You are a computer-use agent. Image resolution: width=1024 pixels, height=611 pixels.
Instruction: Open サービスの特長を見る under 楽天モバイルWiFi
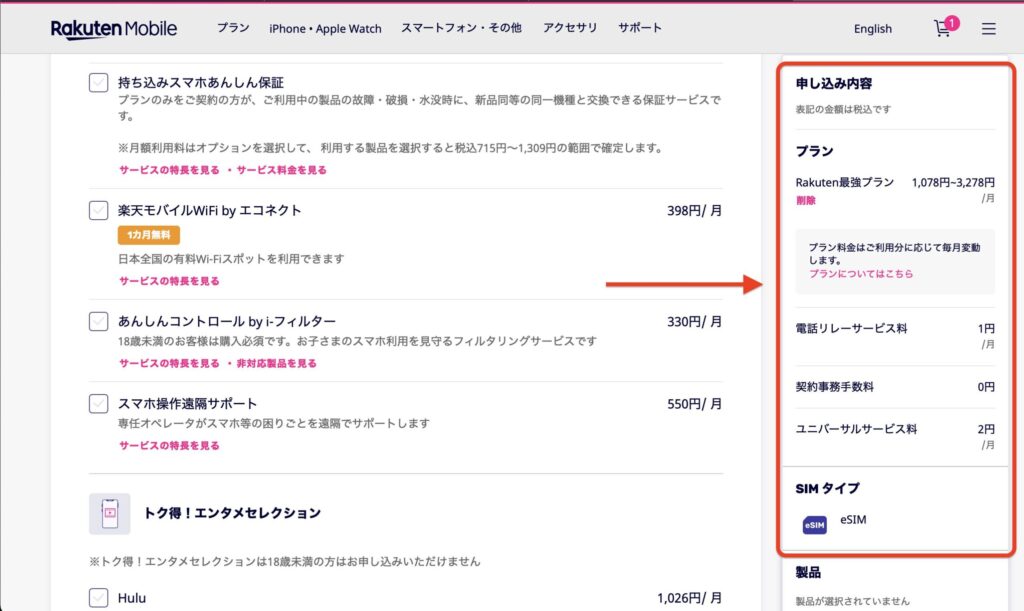click(x=169, y=281)
